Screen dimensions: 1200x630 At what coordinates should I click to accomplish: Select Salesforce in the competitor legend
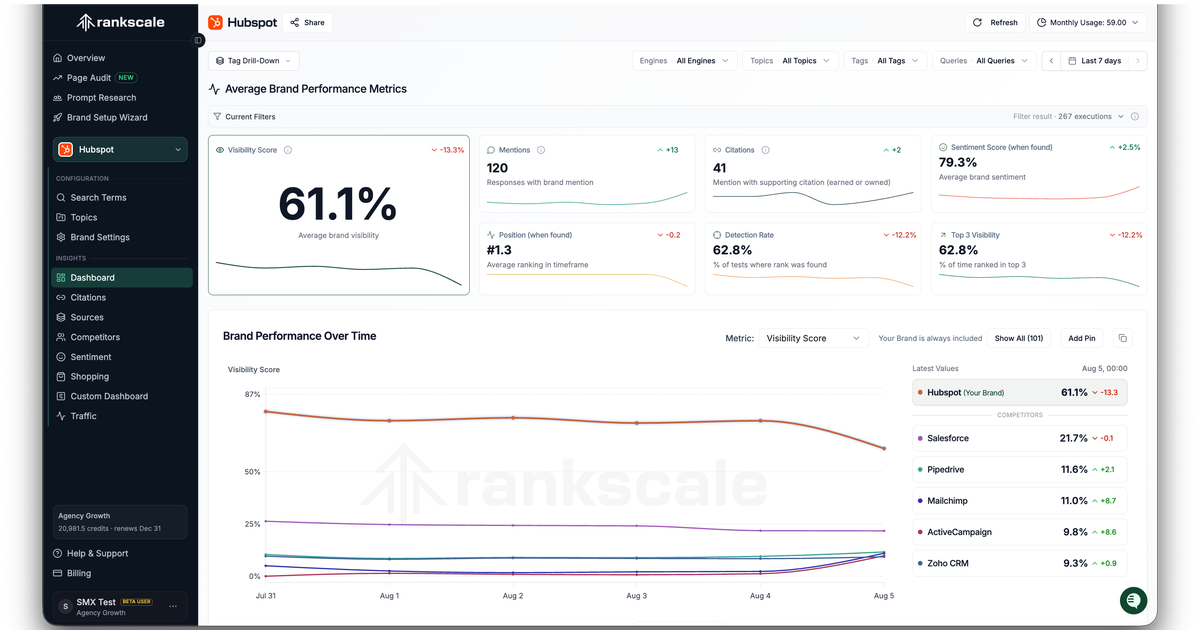coord(1019,438)
